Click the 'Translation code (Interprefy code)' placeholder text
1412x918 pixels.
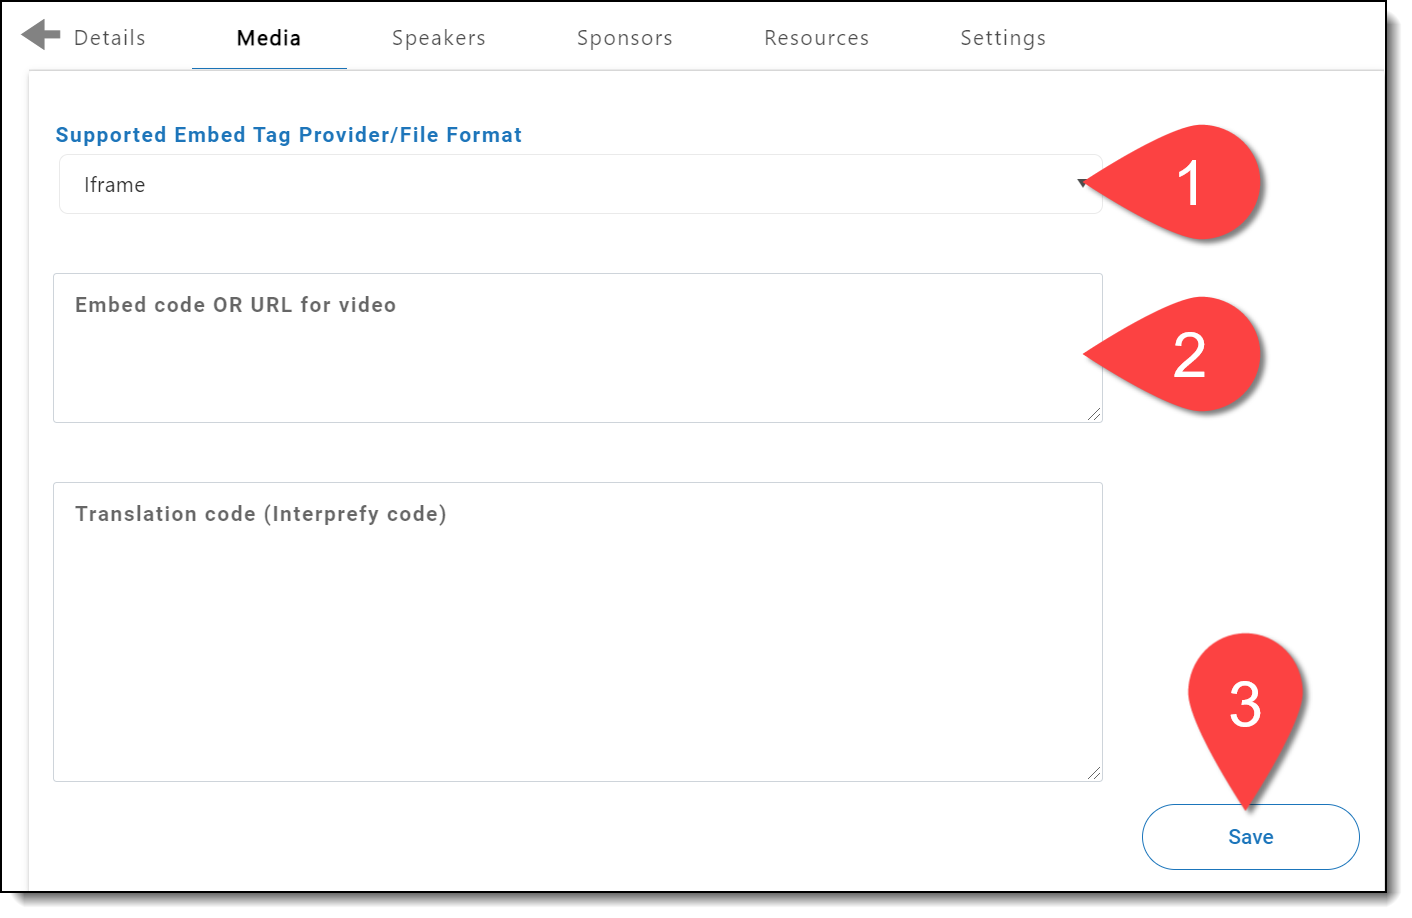[260, 514]
